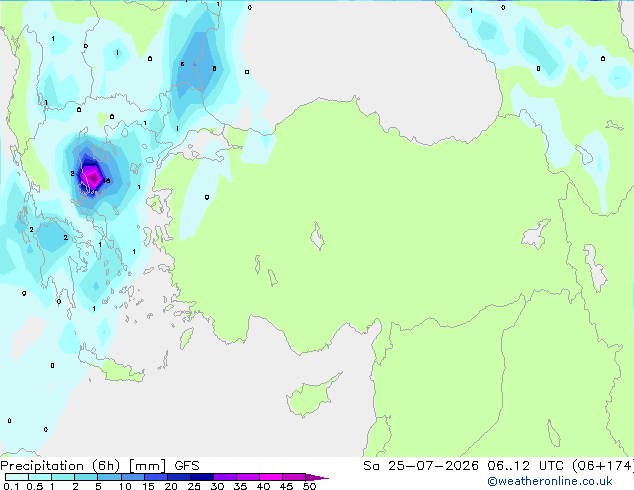Click the '06..12 UTC' time range text
The height and width of the screenshot is (490, 634).
pyautogui.click(x=526, y=466)
